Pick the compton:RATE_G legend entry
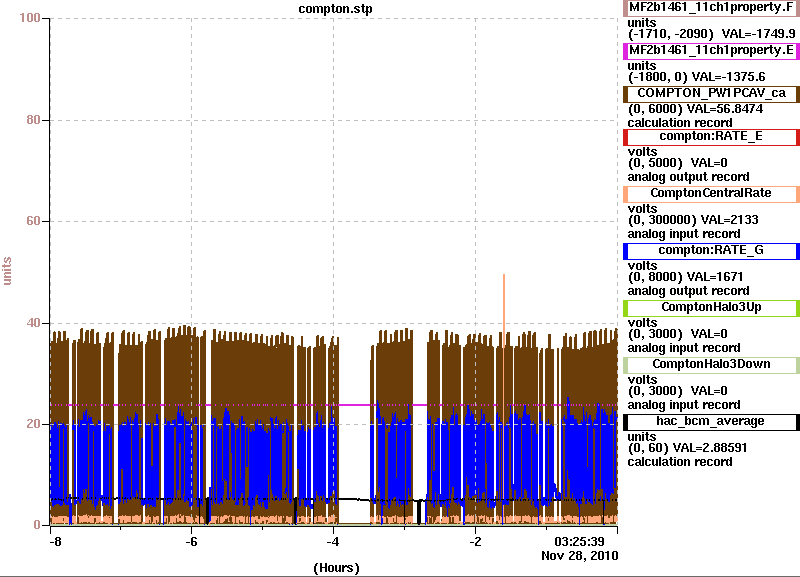 [x=711, y=250]
